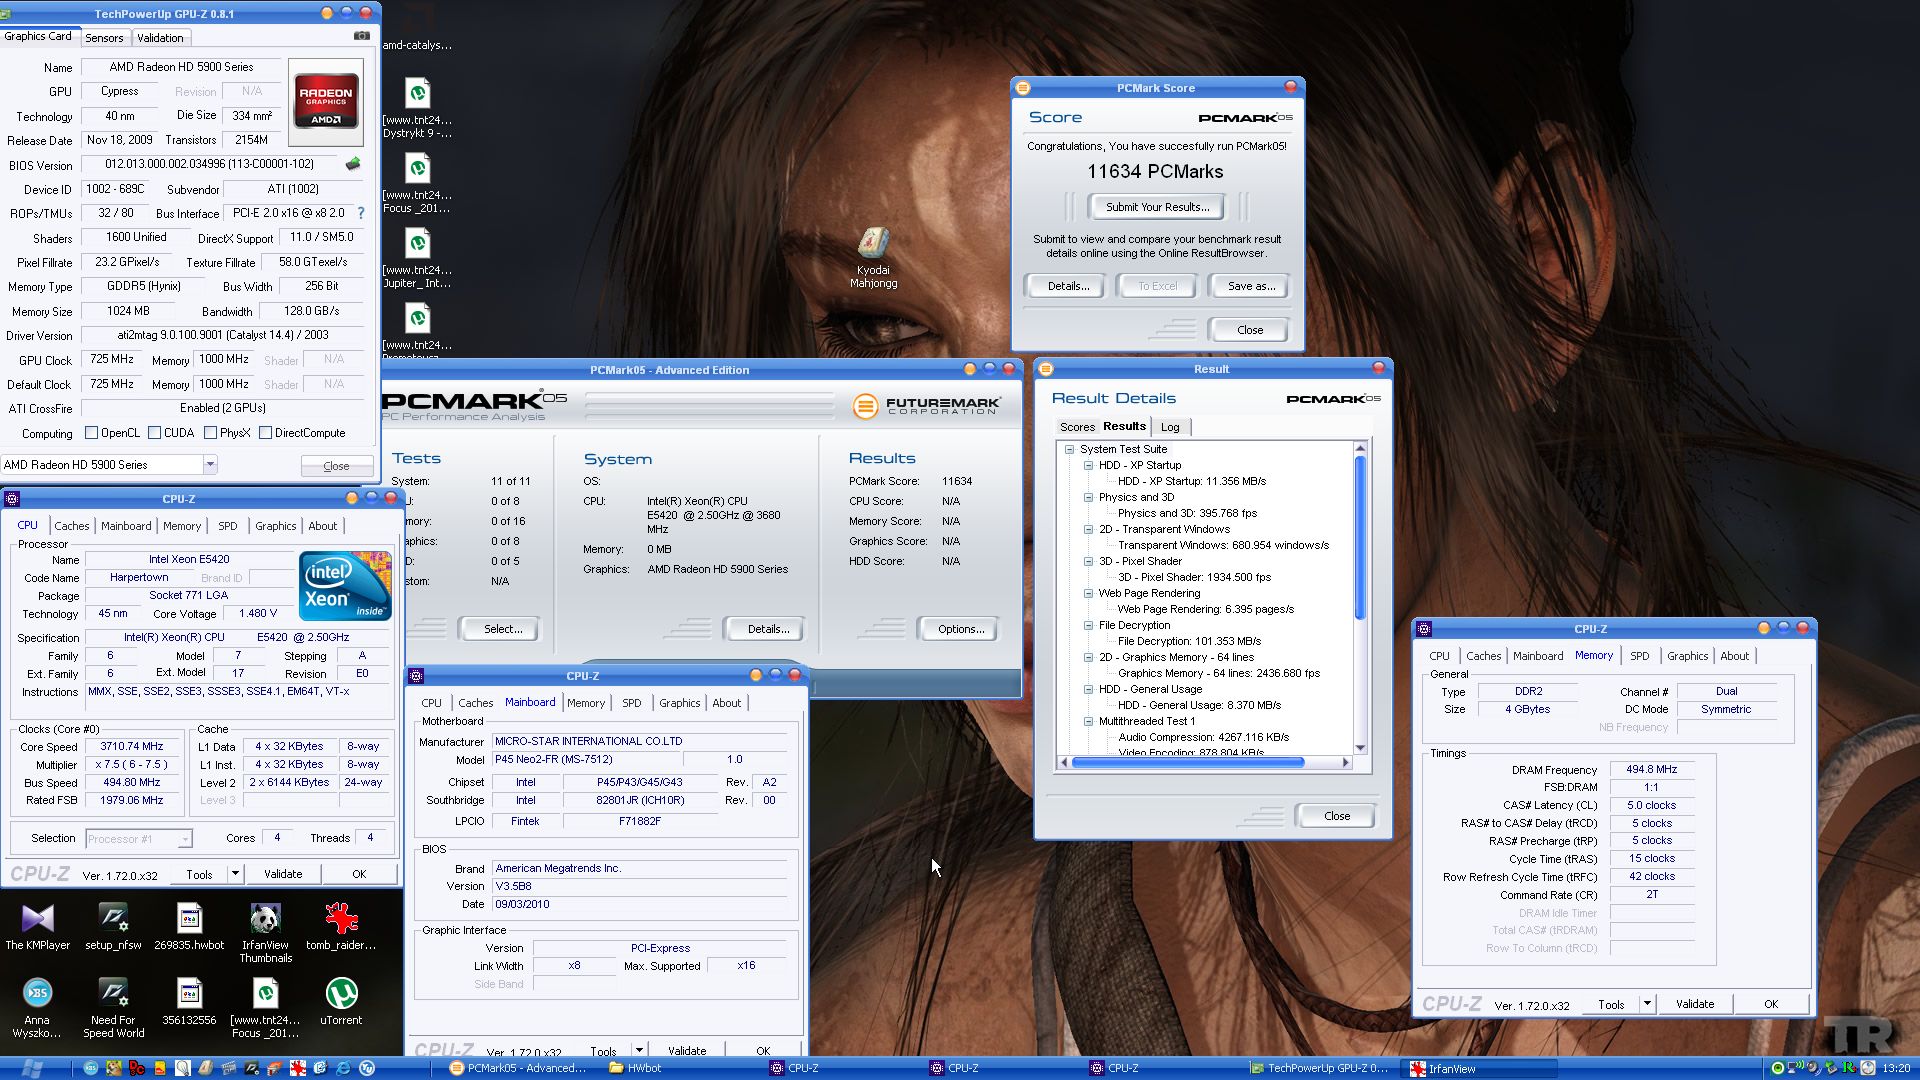Open the setup_nfsw desktop icon
Image resolution: width=1920 pixels, height=1080 pixels.
(113, 926)
